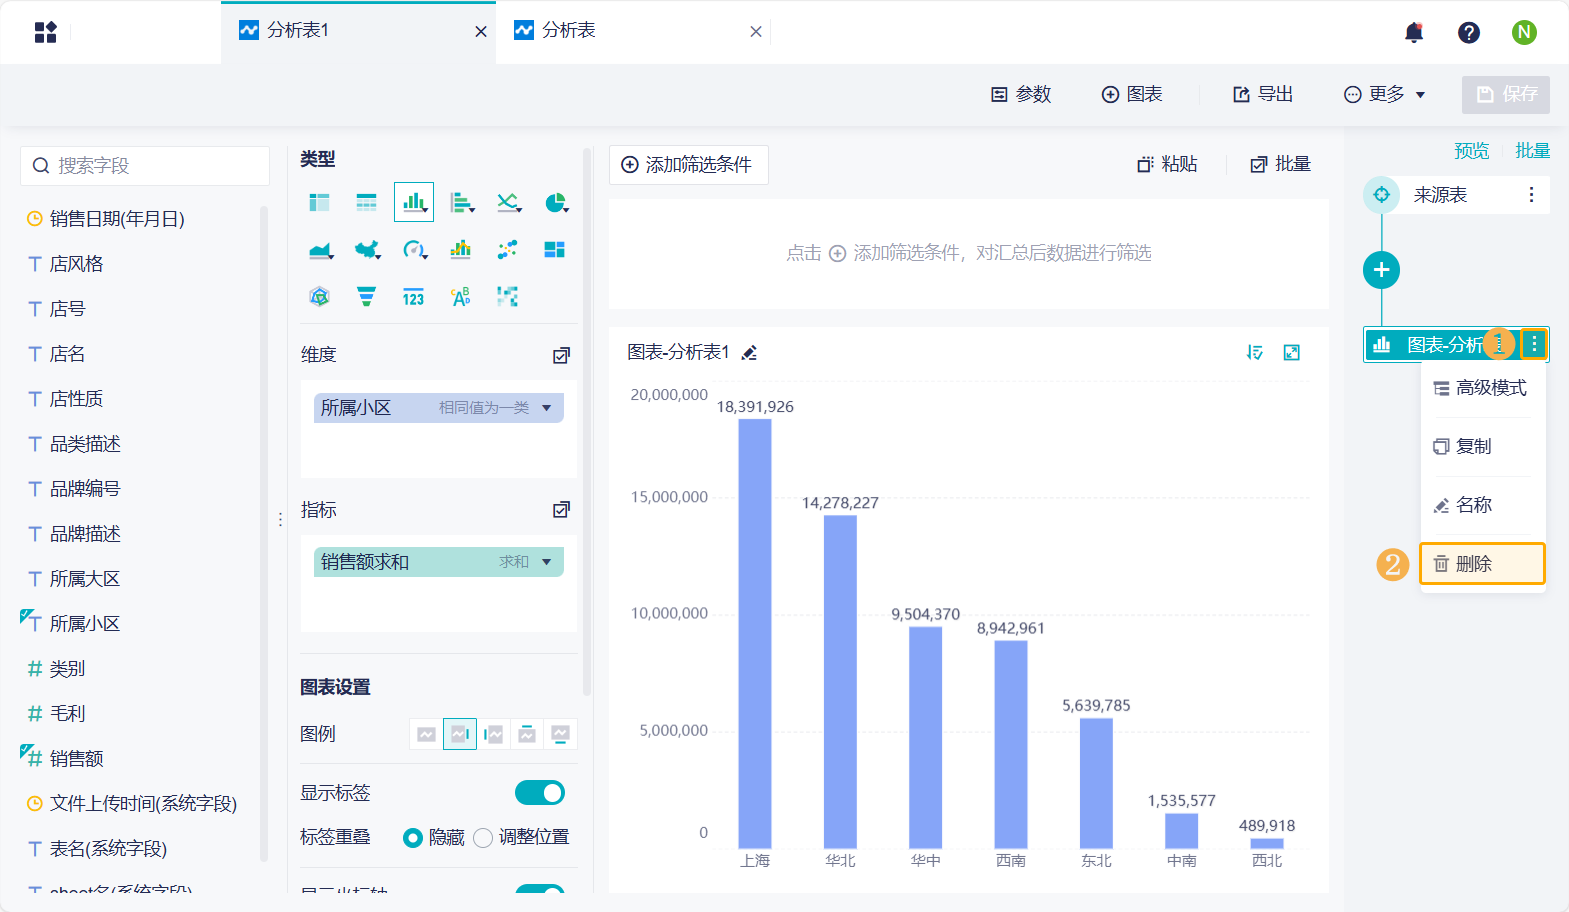Viewport: 1569px width, 912px height.
Task: Select the pivot table chart type
Action: pos(319,203)
